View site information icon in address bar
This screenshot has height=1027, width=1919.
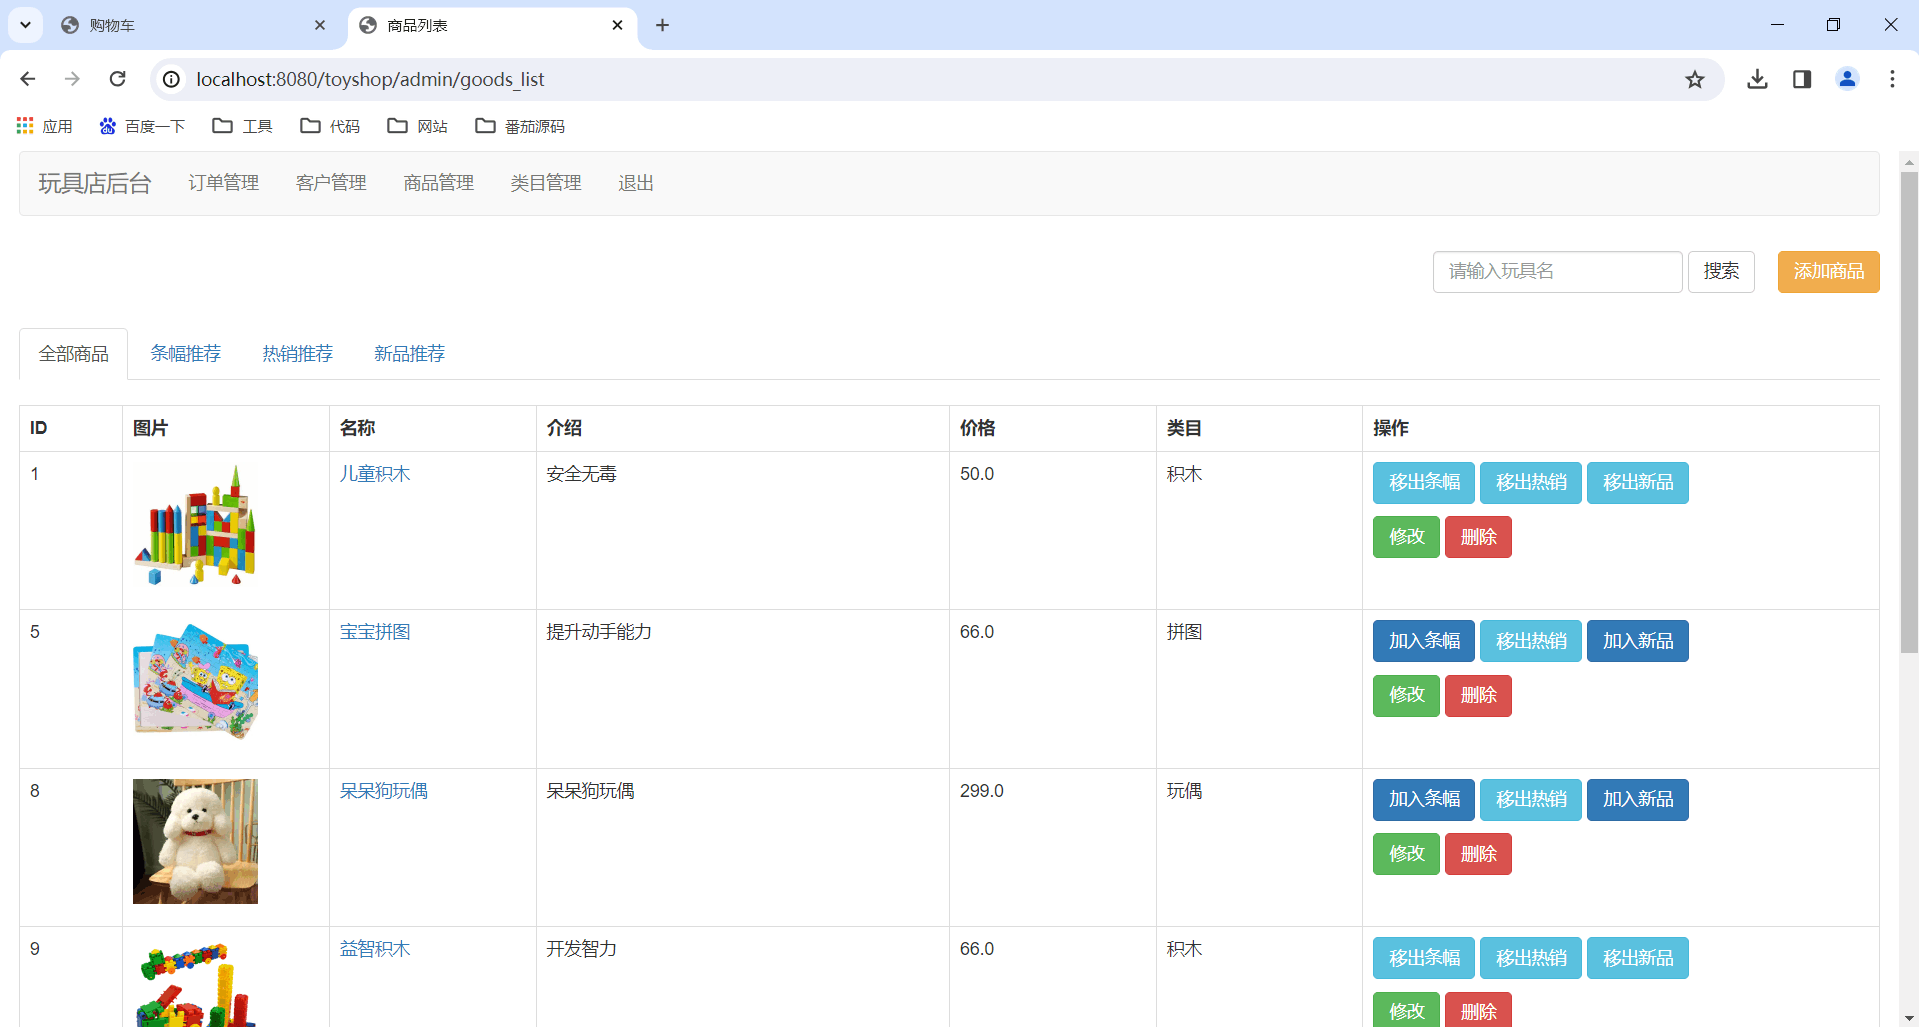[172, 79]
